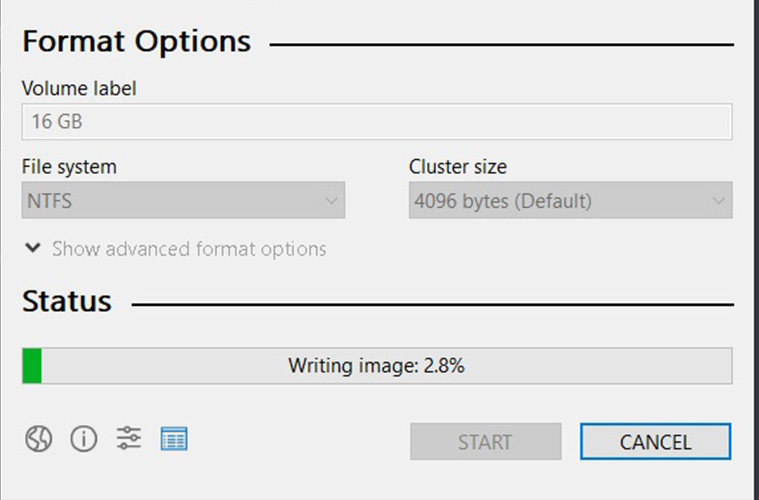This screenshot has width=759, height=500.
Task: Click the green filled part of progress bar
Action: pyautogui.click(x=32, y=366)
